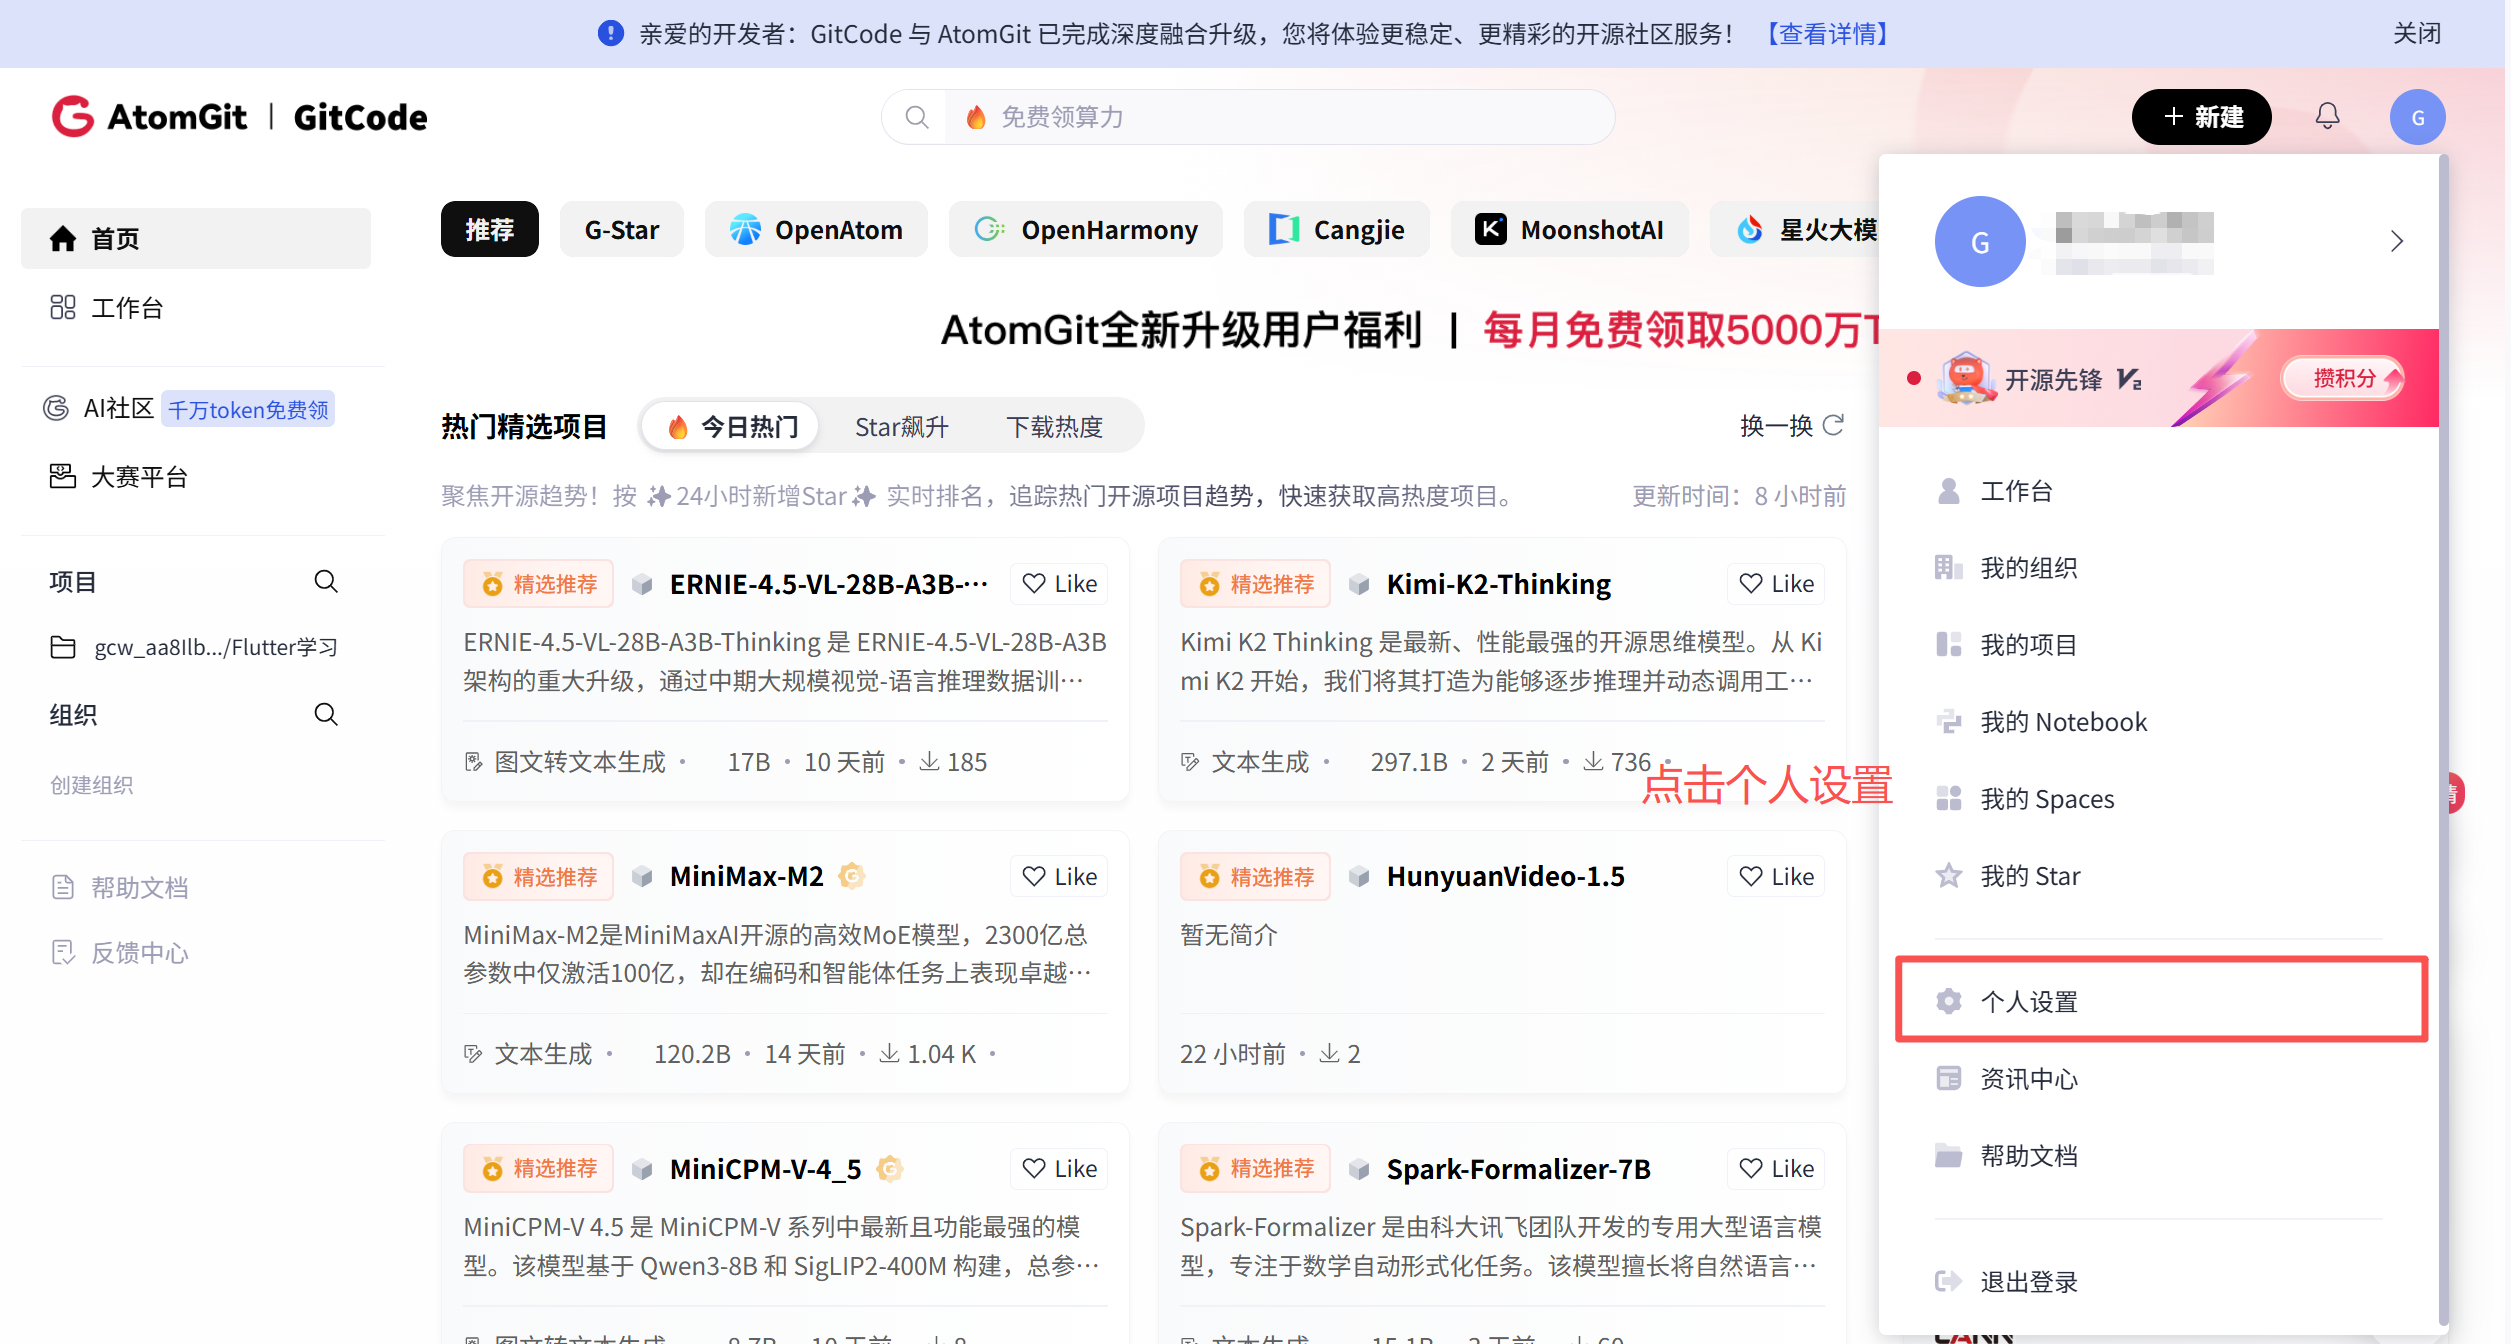The width and height of the screenshot is (2511, 1344).
Task: Switch to the Star飙升 tab
Action: [x=901, y=427]
